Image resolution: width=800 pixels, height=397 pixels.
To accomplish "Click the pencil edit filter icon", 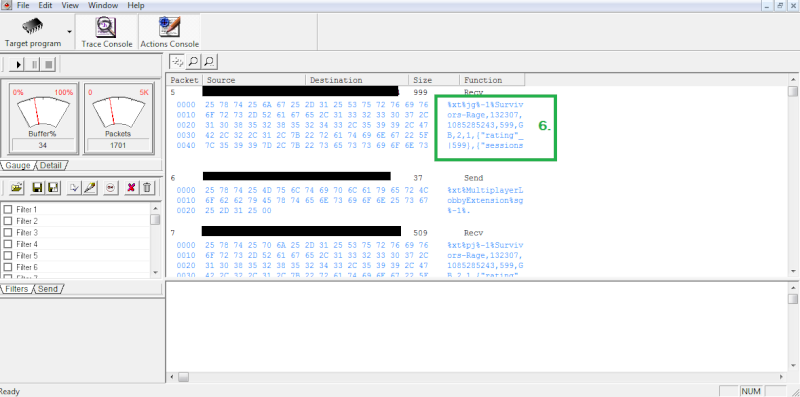I will tap(90, 188).
